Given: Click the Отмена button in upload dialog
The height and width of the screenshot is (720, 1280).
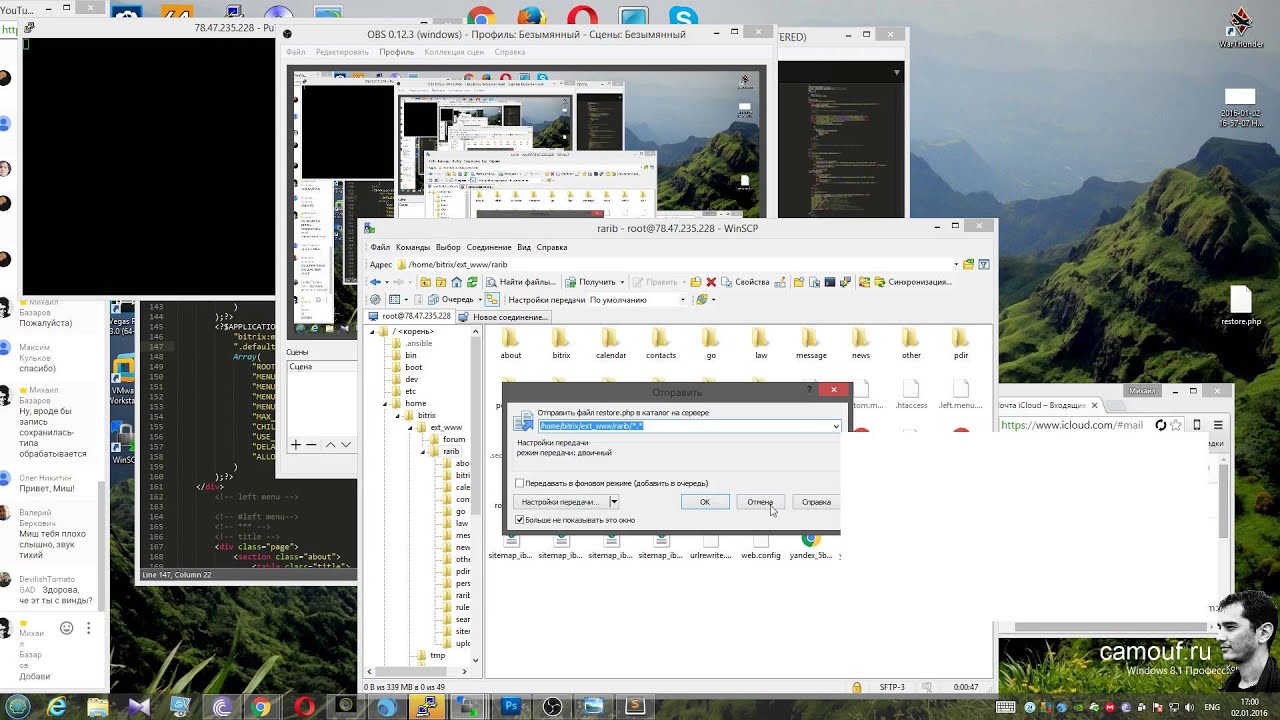Looking at the screenshot, I should (760, 502).
